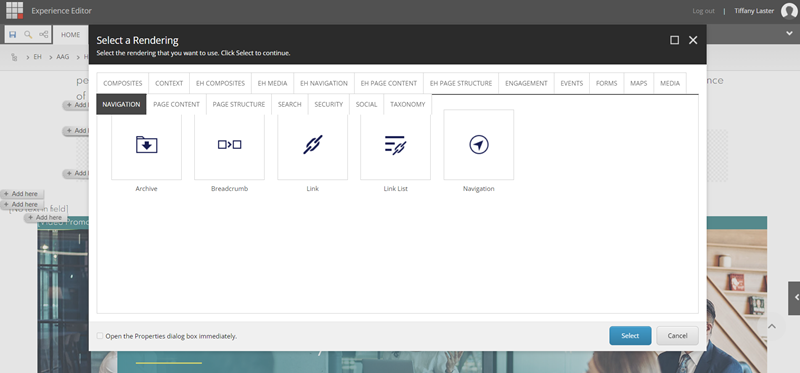
Task: Click the AAG breadcrumb item
Action: (63, 57)
